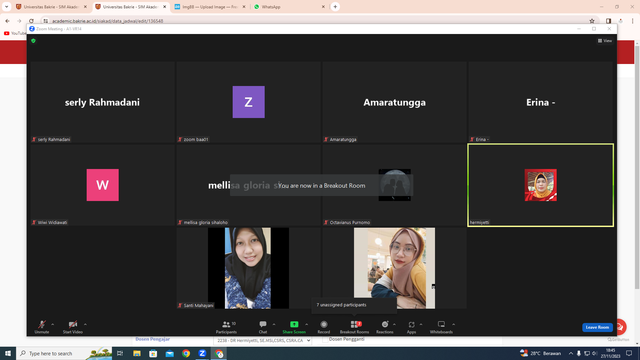Viewport: 640px width, 360px height.
Task: Select serly Rahmadani participant tile
Action: click(x=102, y=102)
